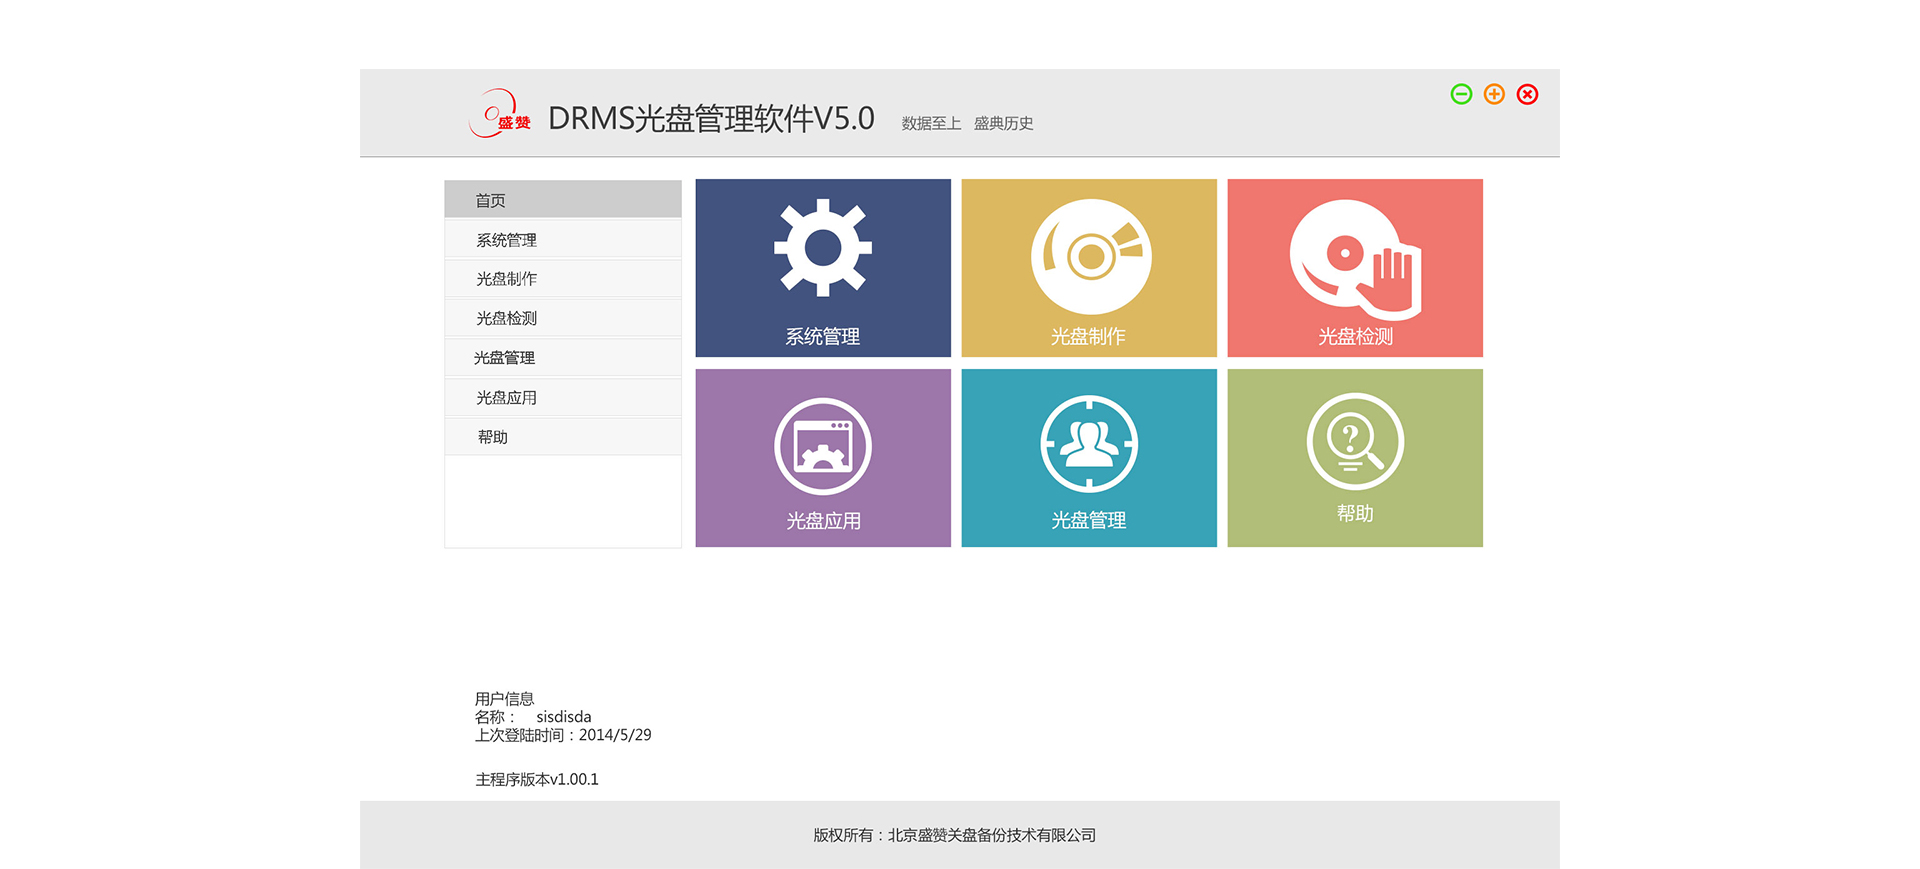Click the orange maximize plus icon
This screenshot has width=1920, height=869.
[x=1494, y=94]
